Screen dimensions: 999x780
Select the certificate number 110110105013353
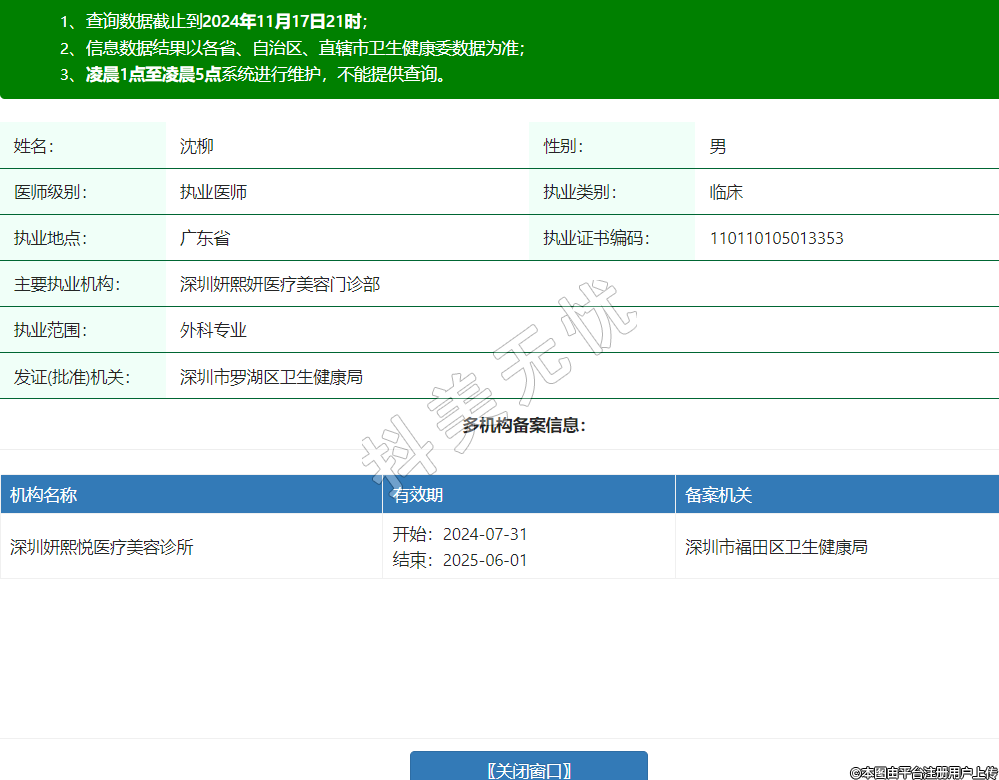(x=776, y=238)
